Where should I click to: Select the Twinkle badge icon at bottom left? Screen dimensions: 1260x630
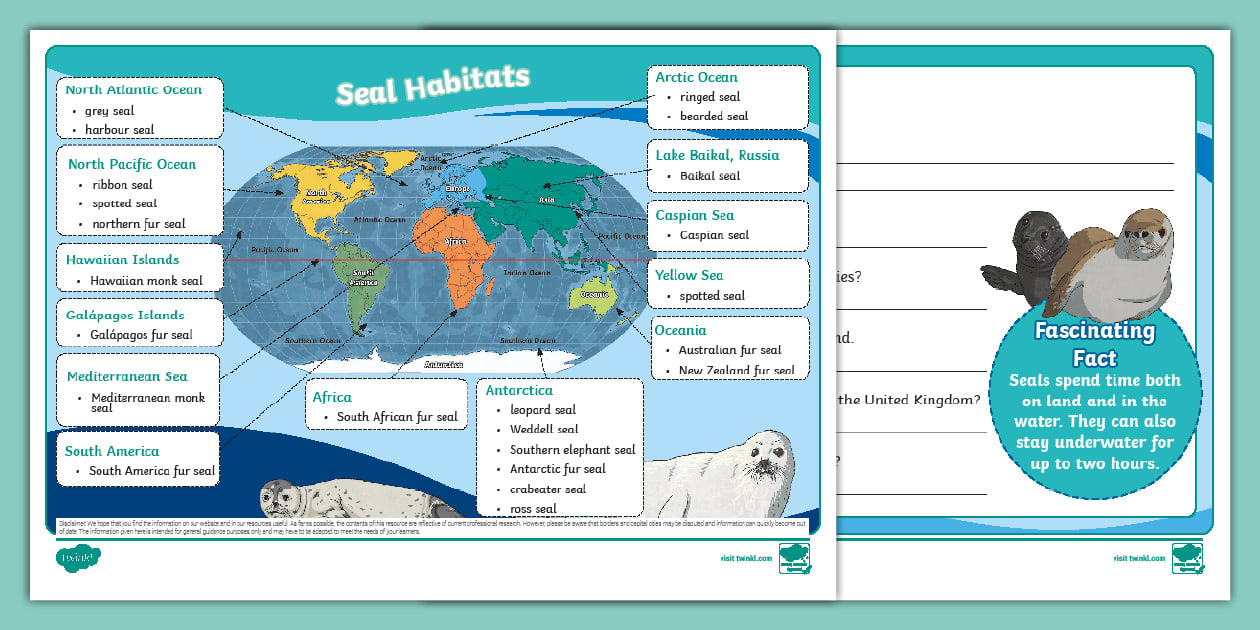[x=80, y=559]
